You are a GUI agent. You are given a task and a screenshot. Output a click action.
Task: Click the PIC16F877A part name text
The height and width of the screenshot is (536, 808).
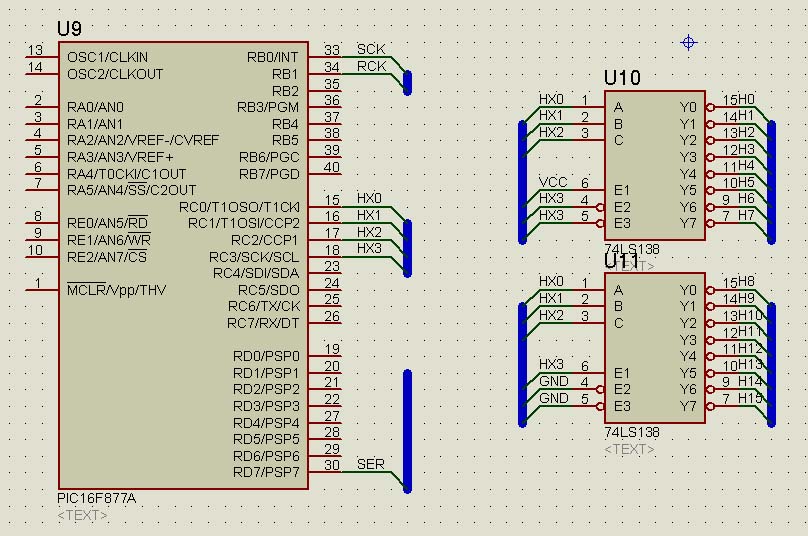[96, 498]
